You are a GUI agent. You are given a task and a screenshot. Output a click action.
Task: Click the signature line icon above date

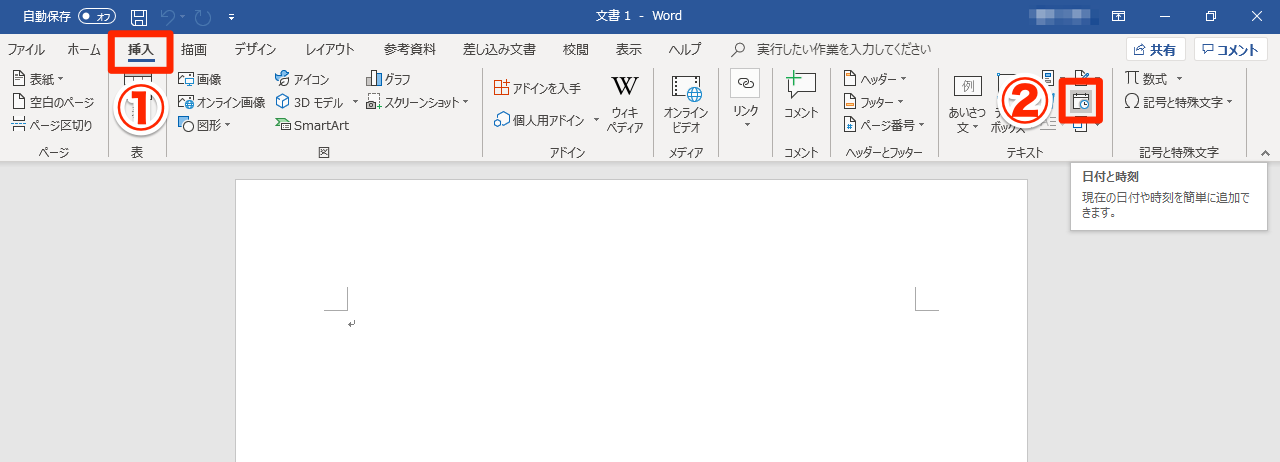1080,78
